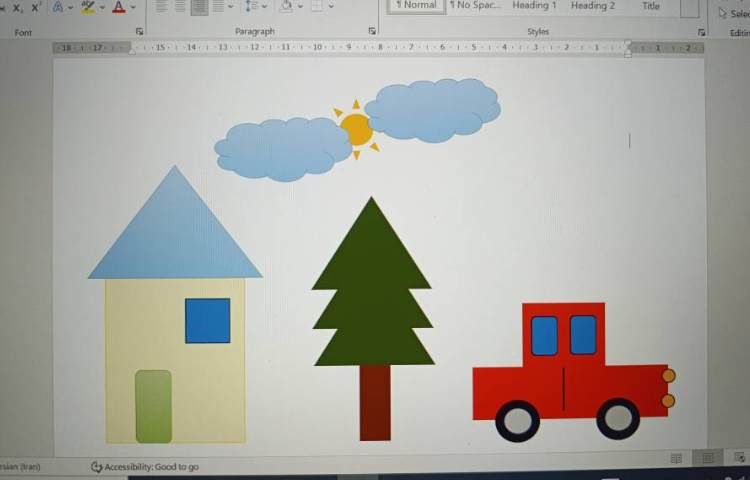Apply superscript formatting
The image size is (750, 480).
pyautogui.click(x=36, y=7)
